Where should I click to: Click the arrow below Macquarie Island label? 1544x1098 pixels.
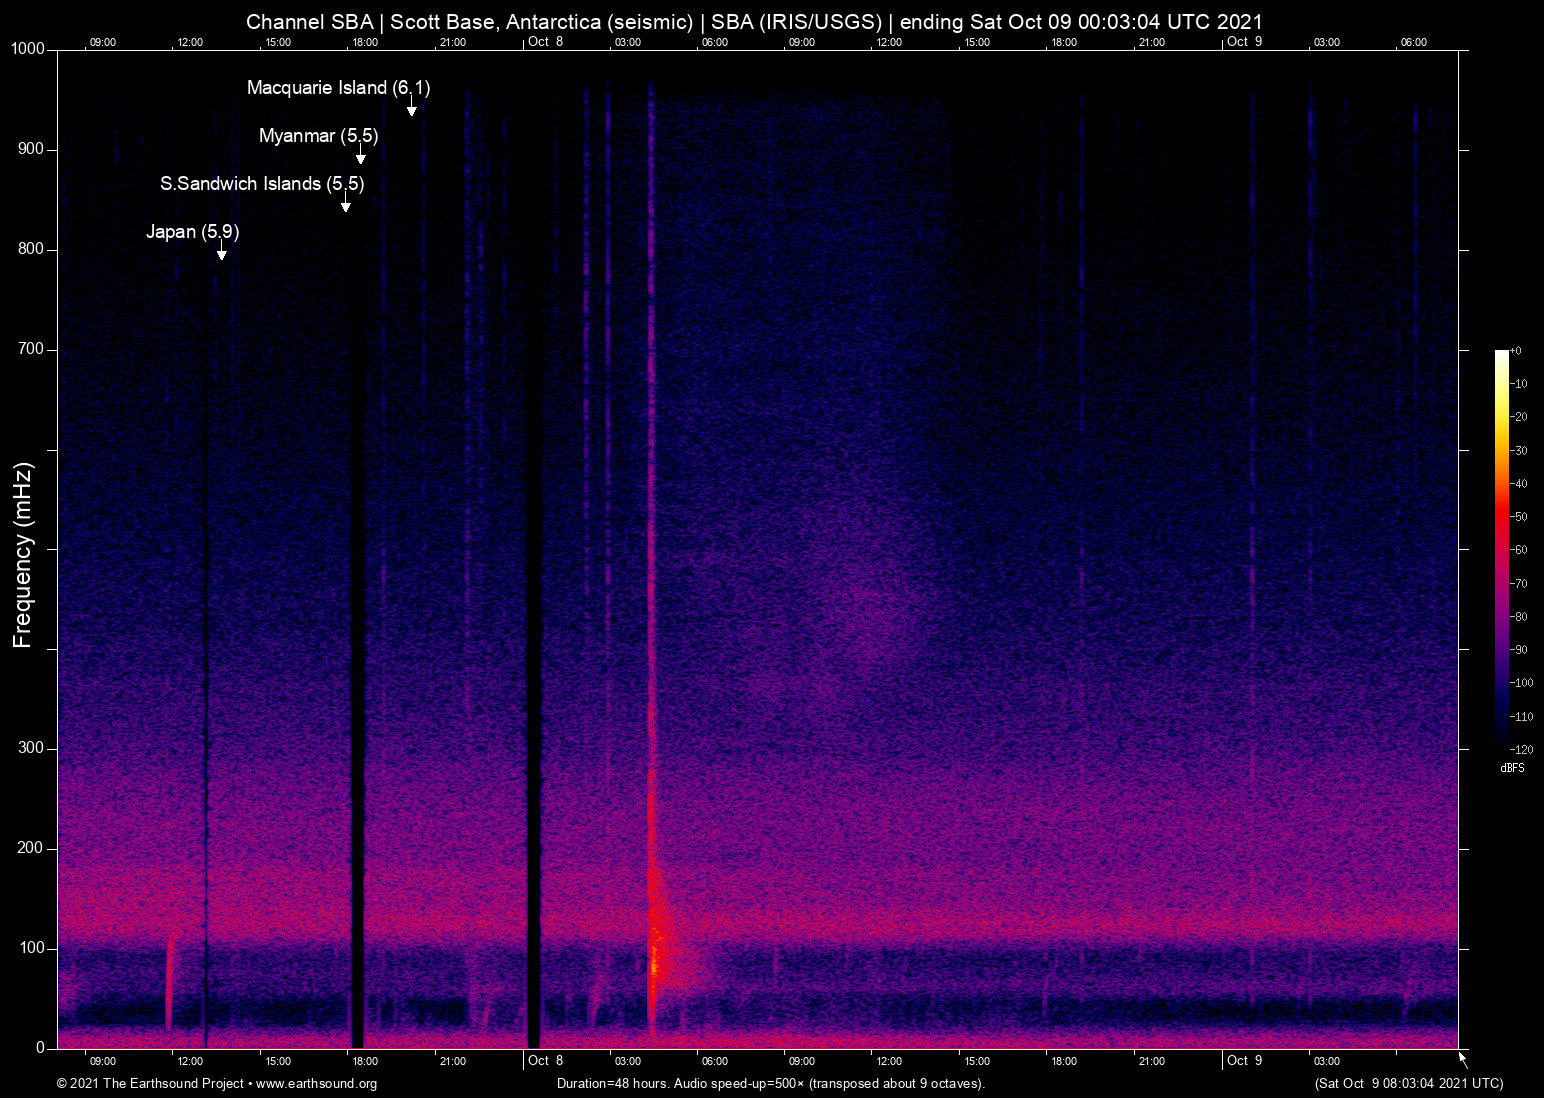click(x=411, y=107)
